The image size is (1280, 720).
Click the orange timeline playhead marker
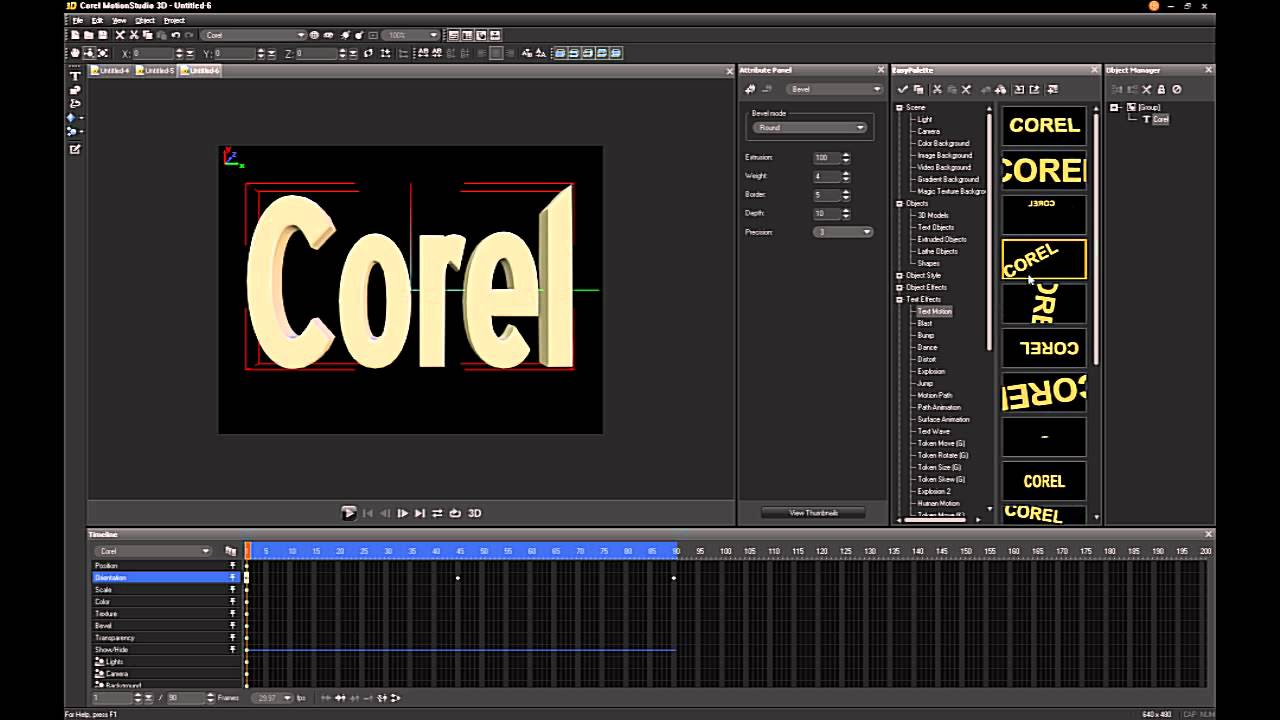click(x=248, y=551)
